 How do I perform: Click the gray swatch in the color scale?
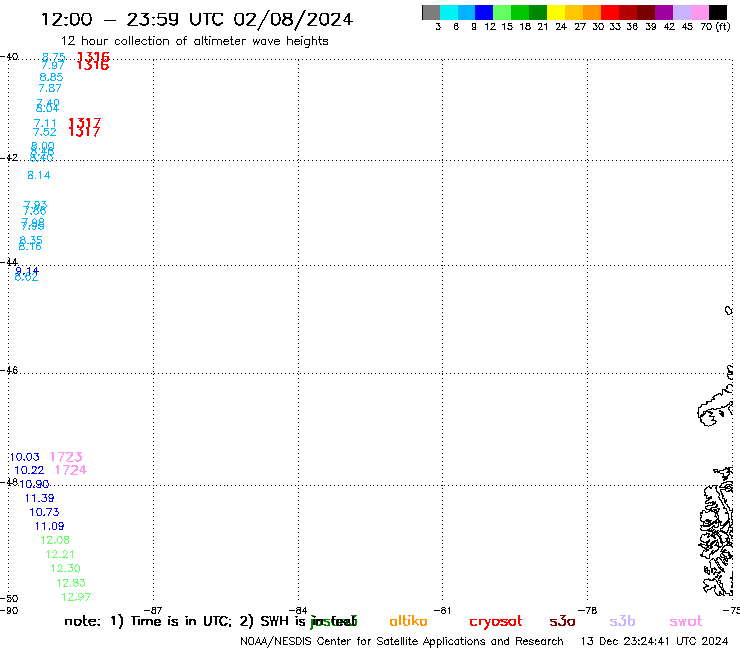(431, 12)
